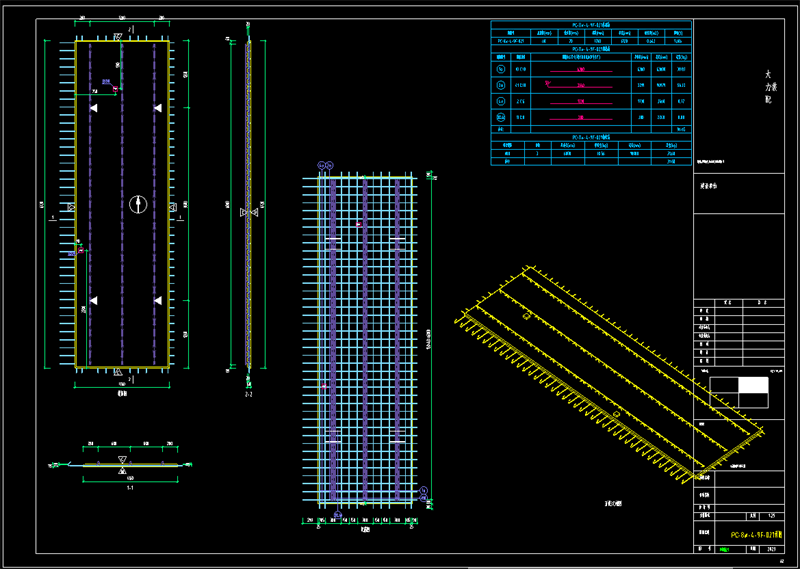
Task: Click the '1:25' scale cell in title block
Action: (772, 516)
